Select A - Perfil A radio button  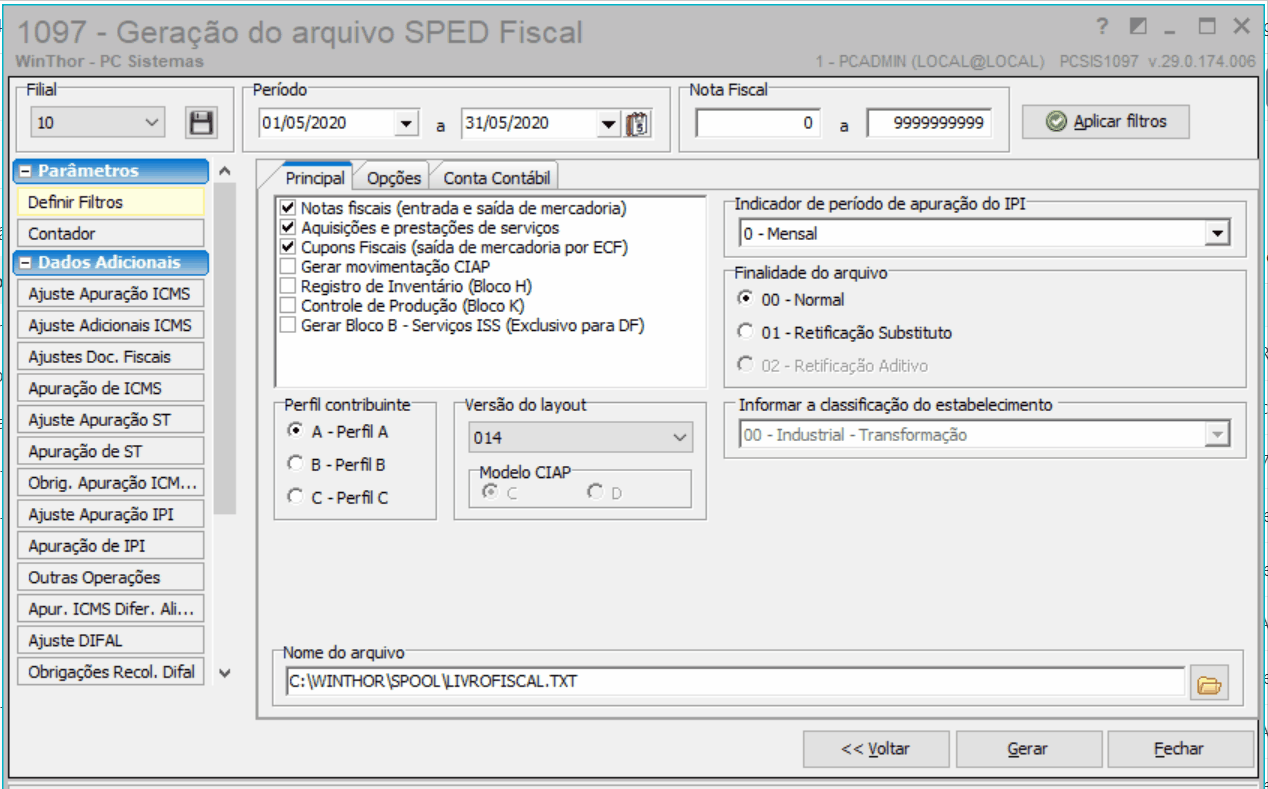coord(295,431)
